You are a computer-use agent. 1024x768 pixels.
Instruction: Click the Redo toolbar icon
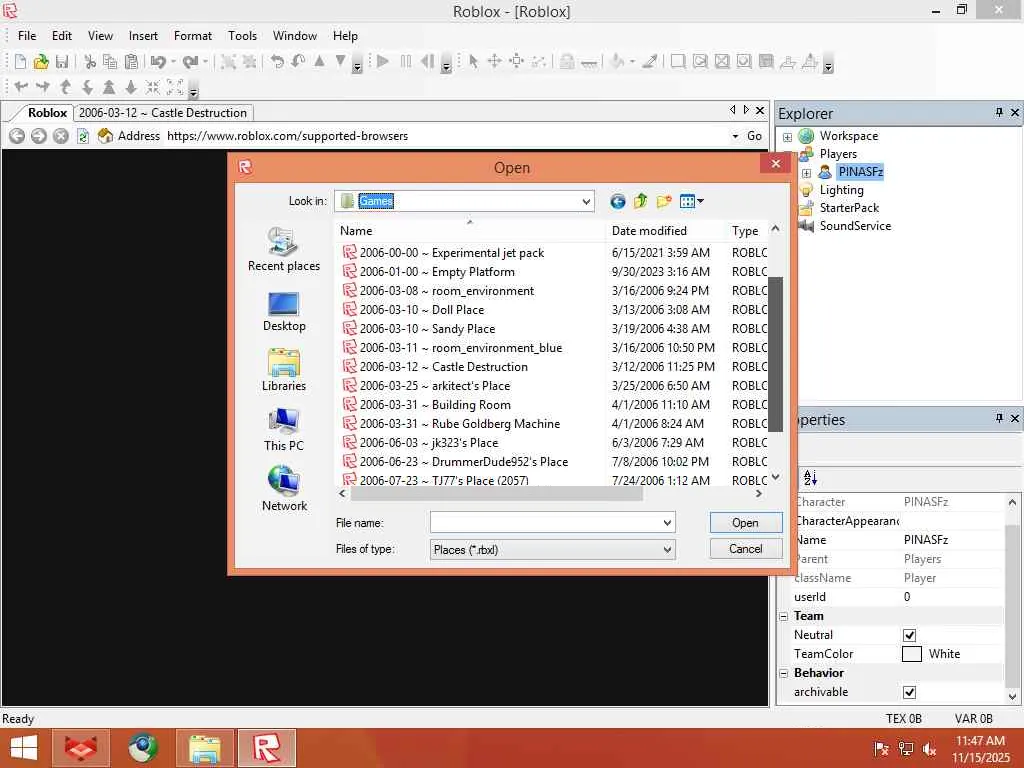click(190, 62)
